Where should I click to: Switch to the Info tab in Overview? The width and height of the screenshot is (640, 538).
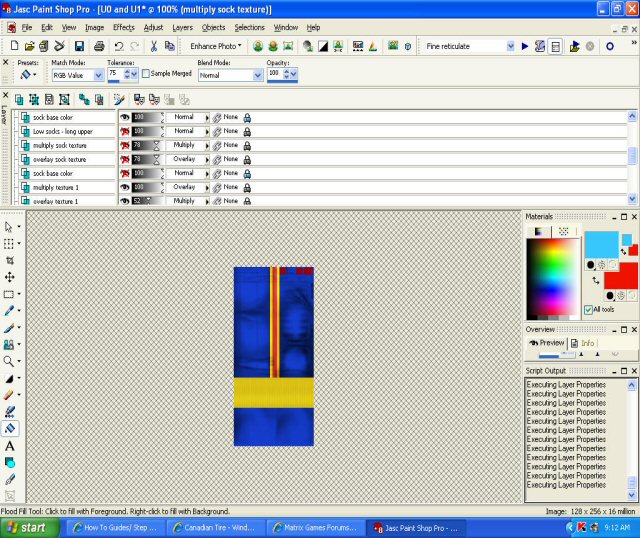pyautogui.click(x=582, y=343)
